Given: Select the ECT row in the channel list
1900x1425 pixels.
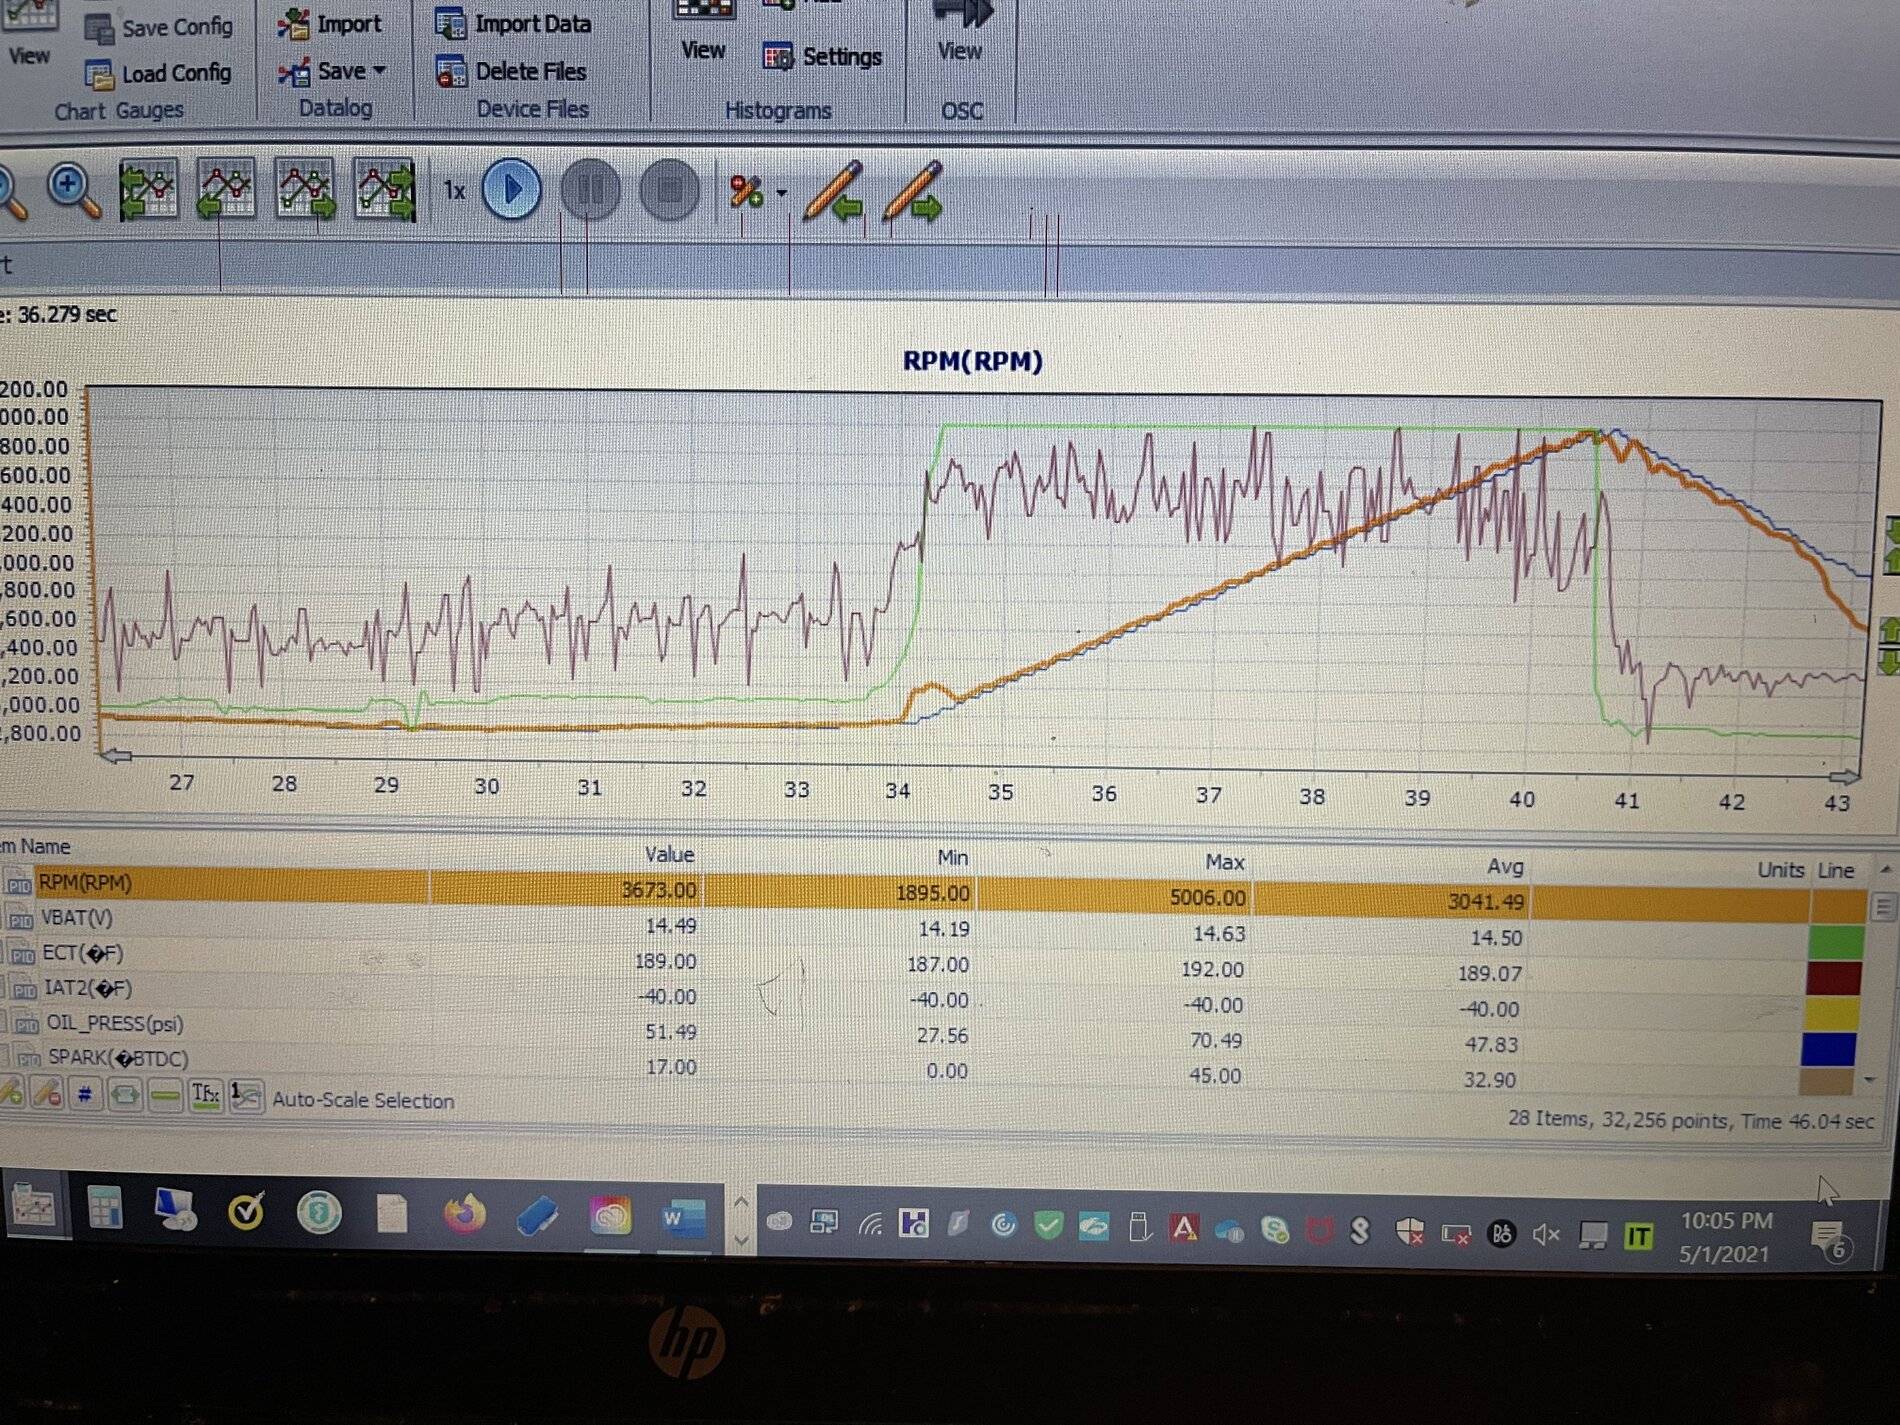Looking at the screenshot, I should (930, 962).
